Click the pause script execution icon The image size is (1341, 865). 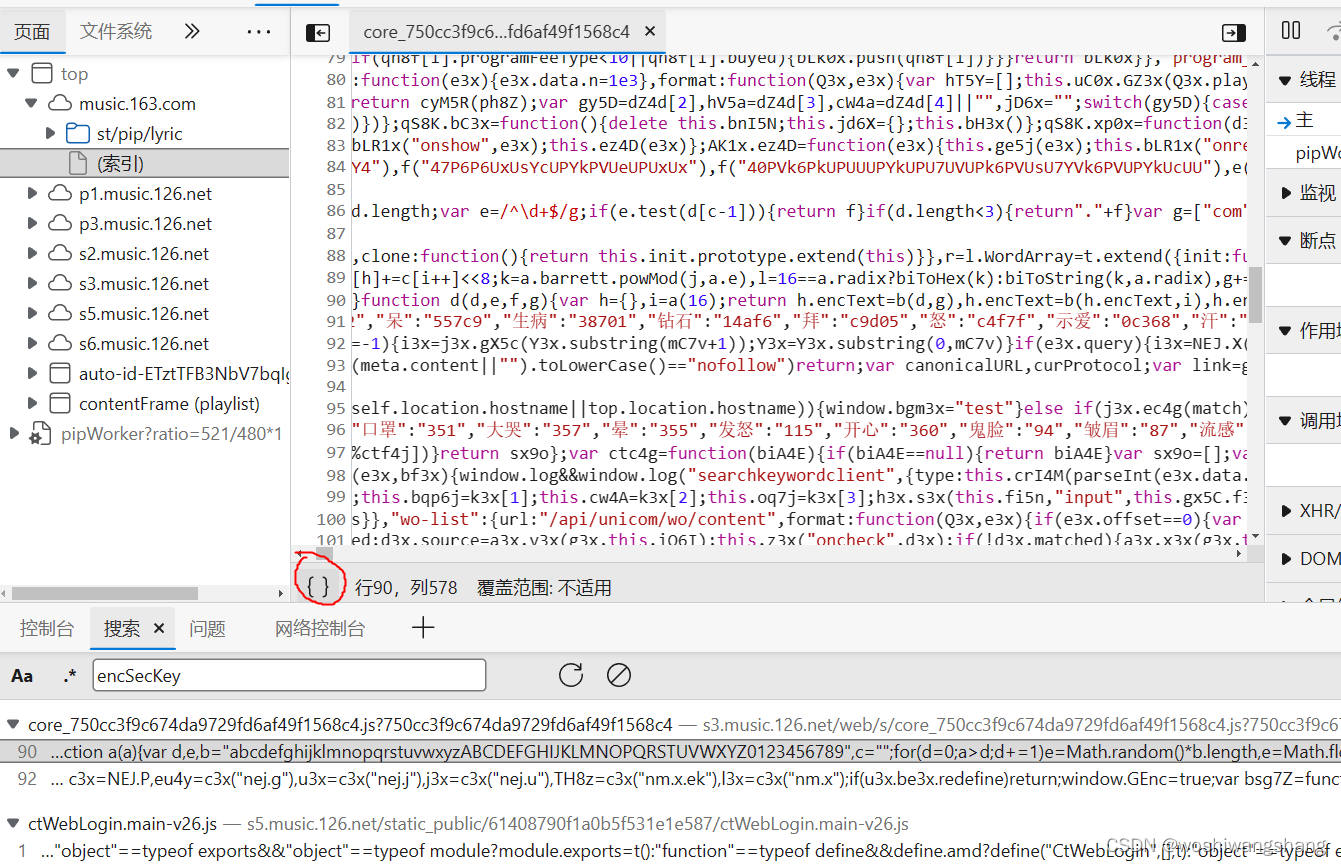(x=1291, y=31)
